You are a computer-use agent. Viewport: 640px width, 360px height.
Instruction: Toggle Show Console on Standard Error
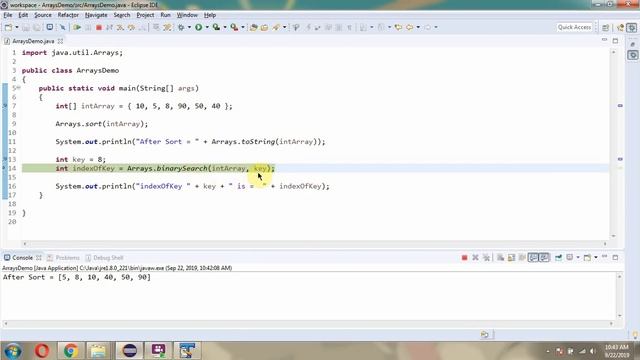click(x=544, y=258)
